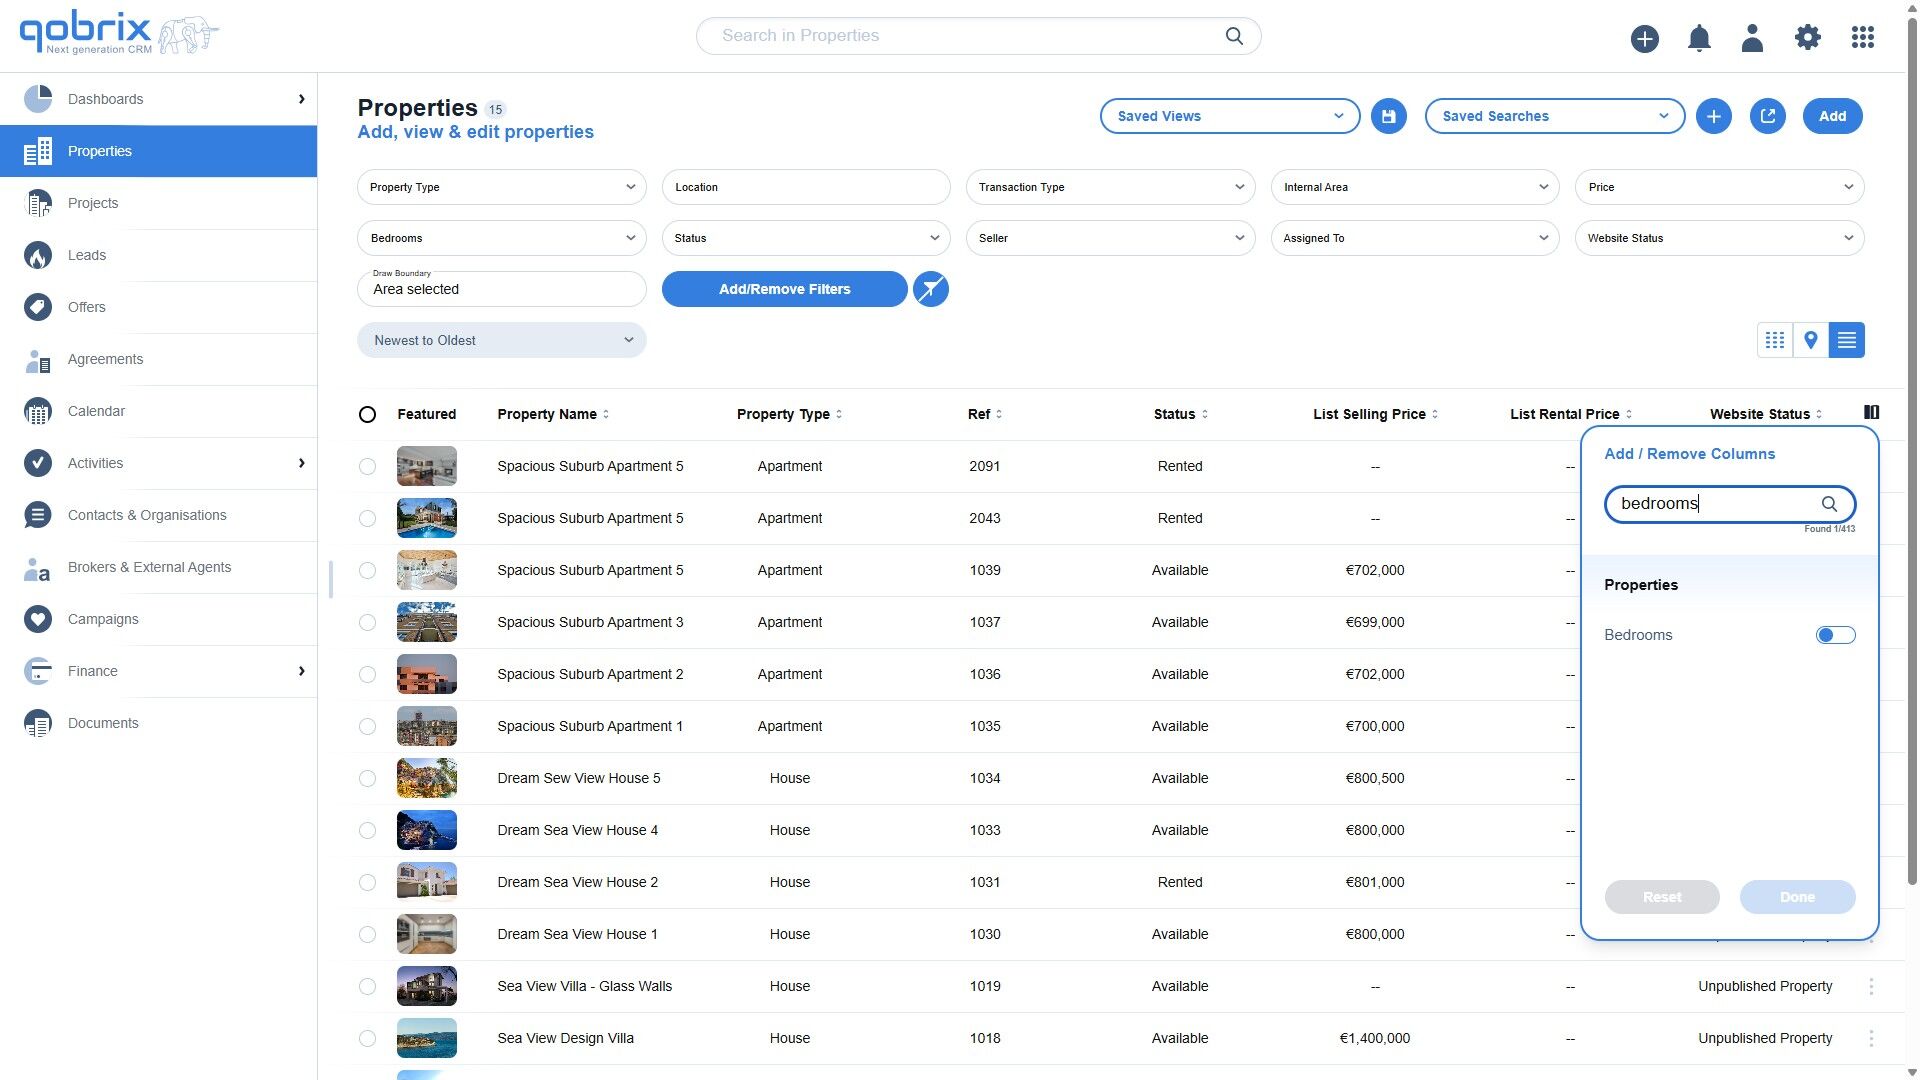Click the Search in Properties field
Viewport: 1920px width, 1080px height.
(960, 36)
